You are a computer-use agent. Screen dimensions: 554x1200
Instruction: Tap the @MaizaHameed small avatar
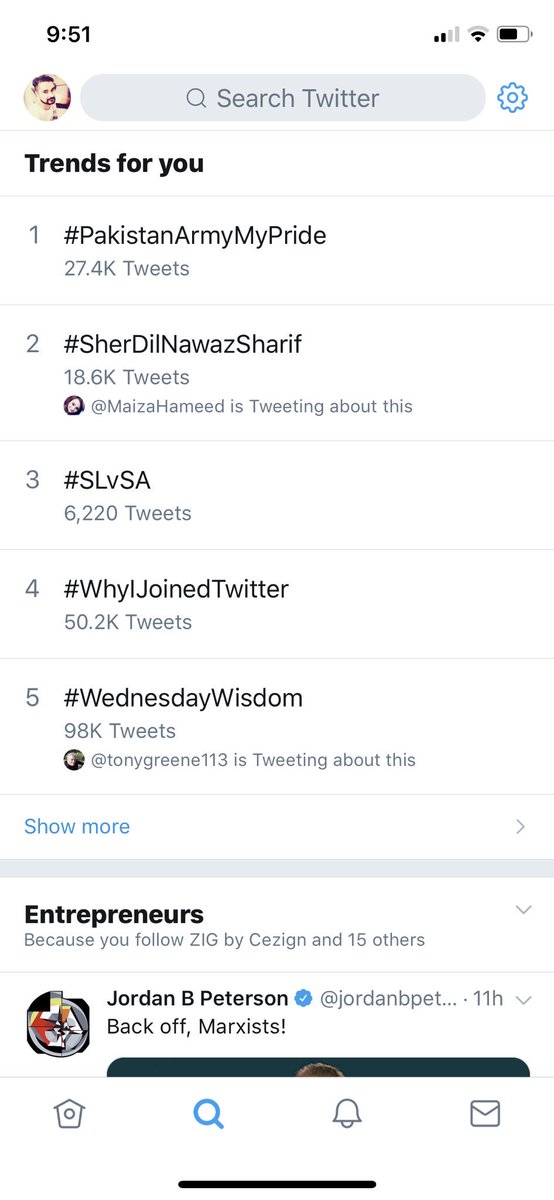74,406
